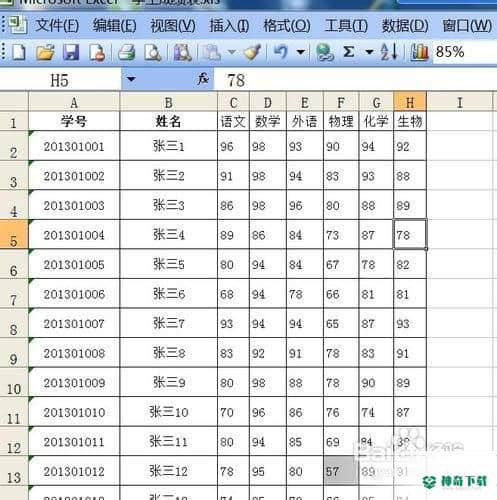Screen dimensions: 497x500
Task: Open the Chart Wizard icon
Action: pyautogui.click(x=419, y=52)
